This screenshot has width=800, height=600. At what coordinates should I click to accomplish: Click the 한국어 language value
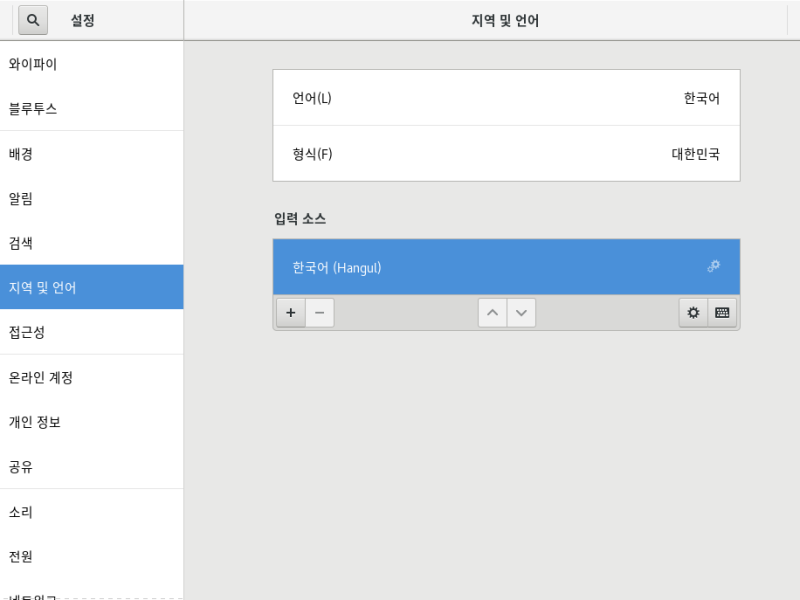702,98
